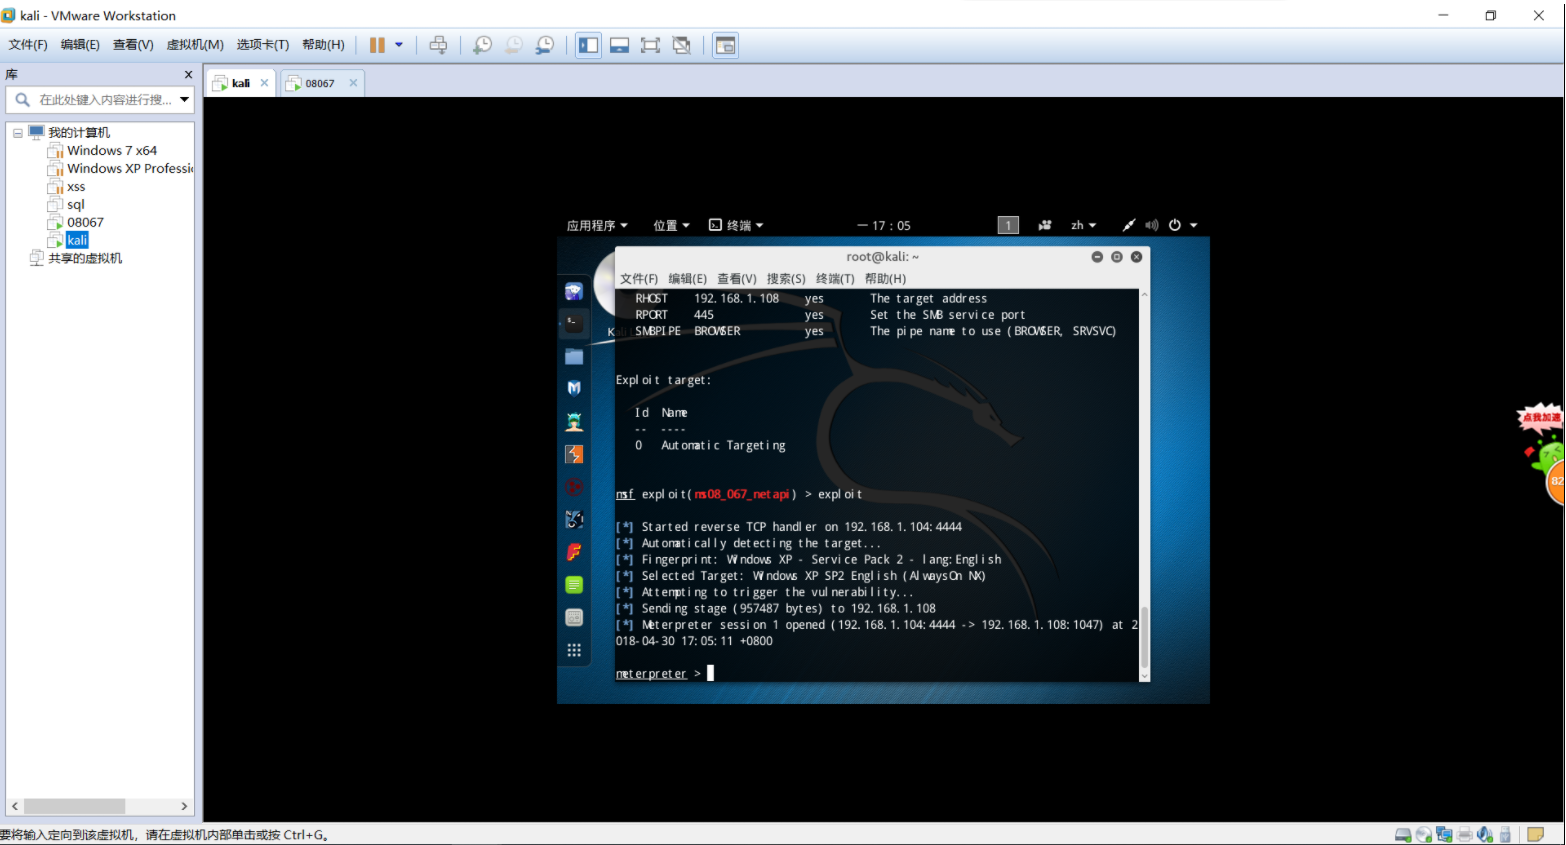Close the kali tab
Screen dimensions: 1566x845
coord(264,83)
